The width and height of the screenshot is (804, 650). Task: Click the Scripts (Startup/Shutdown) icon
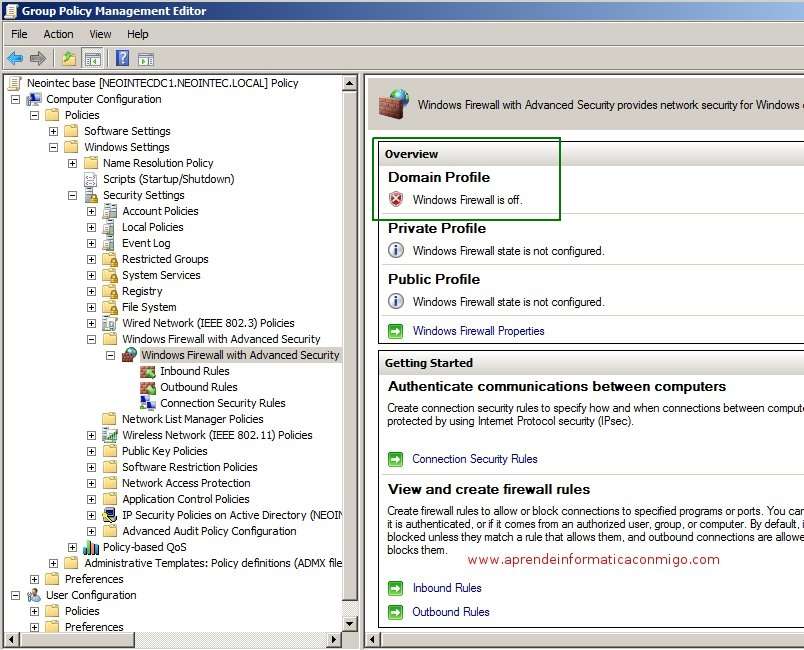(x=90, y=179)
